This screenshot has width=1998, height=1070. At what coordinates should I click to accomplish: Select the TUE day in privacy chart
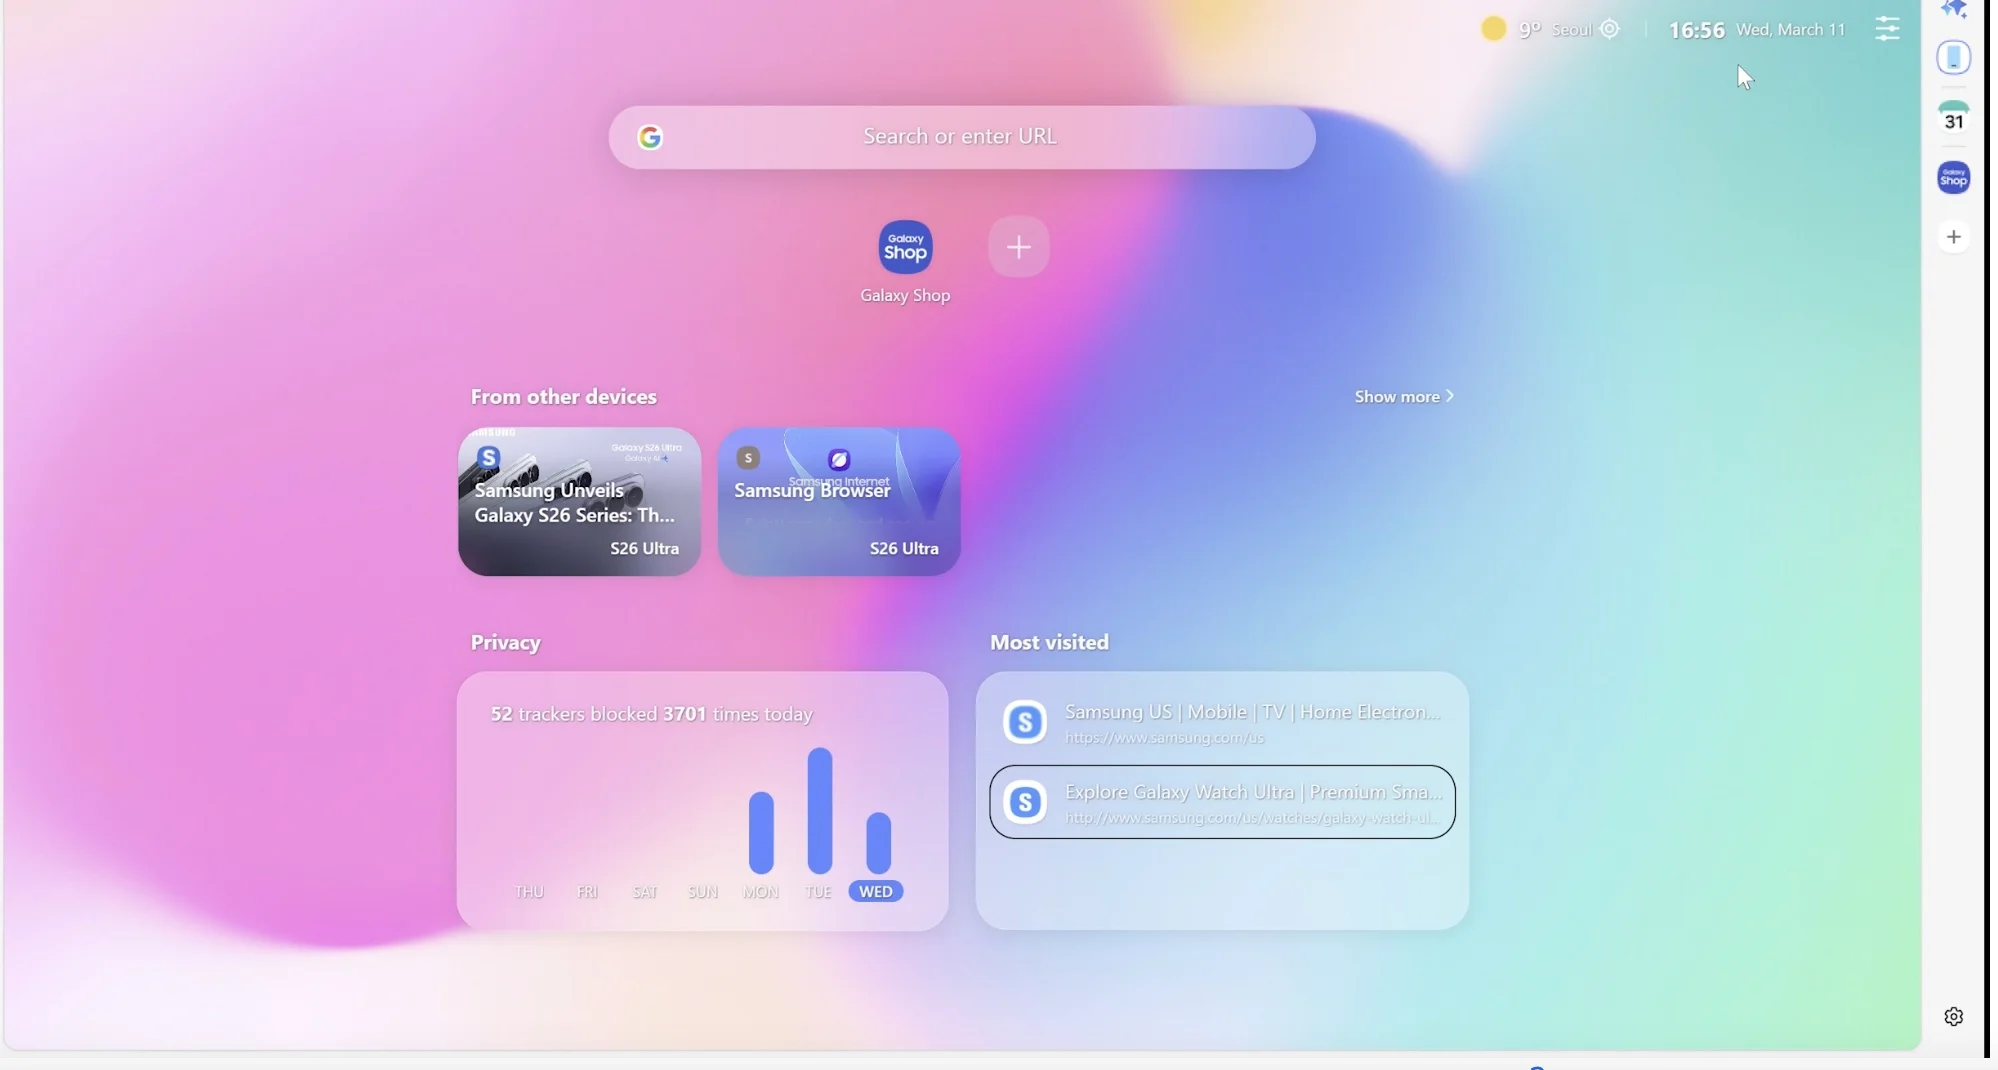pyautogui.click(x=818, y=891)
